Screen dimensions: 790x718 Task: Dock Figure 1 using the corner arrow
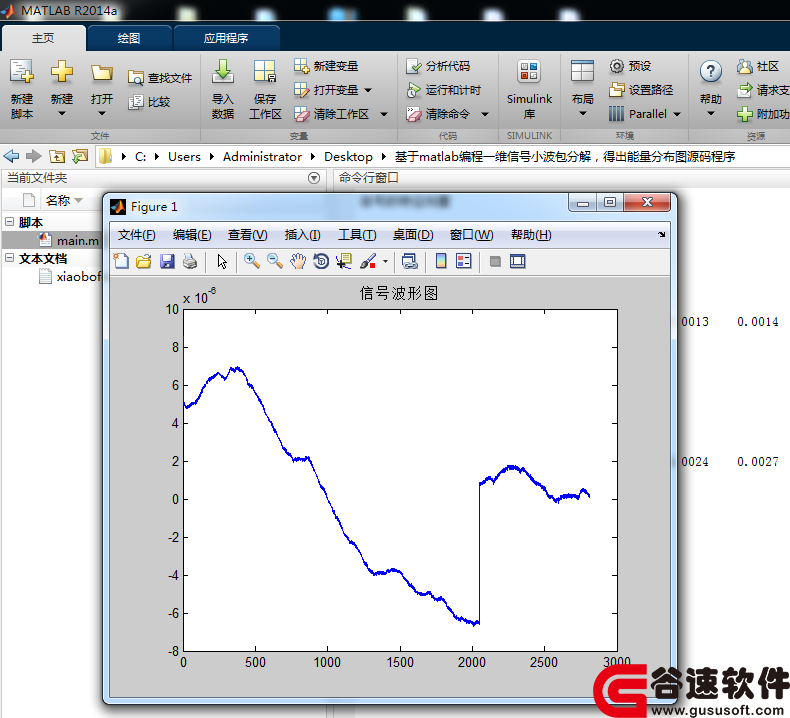pos(662,234)
